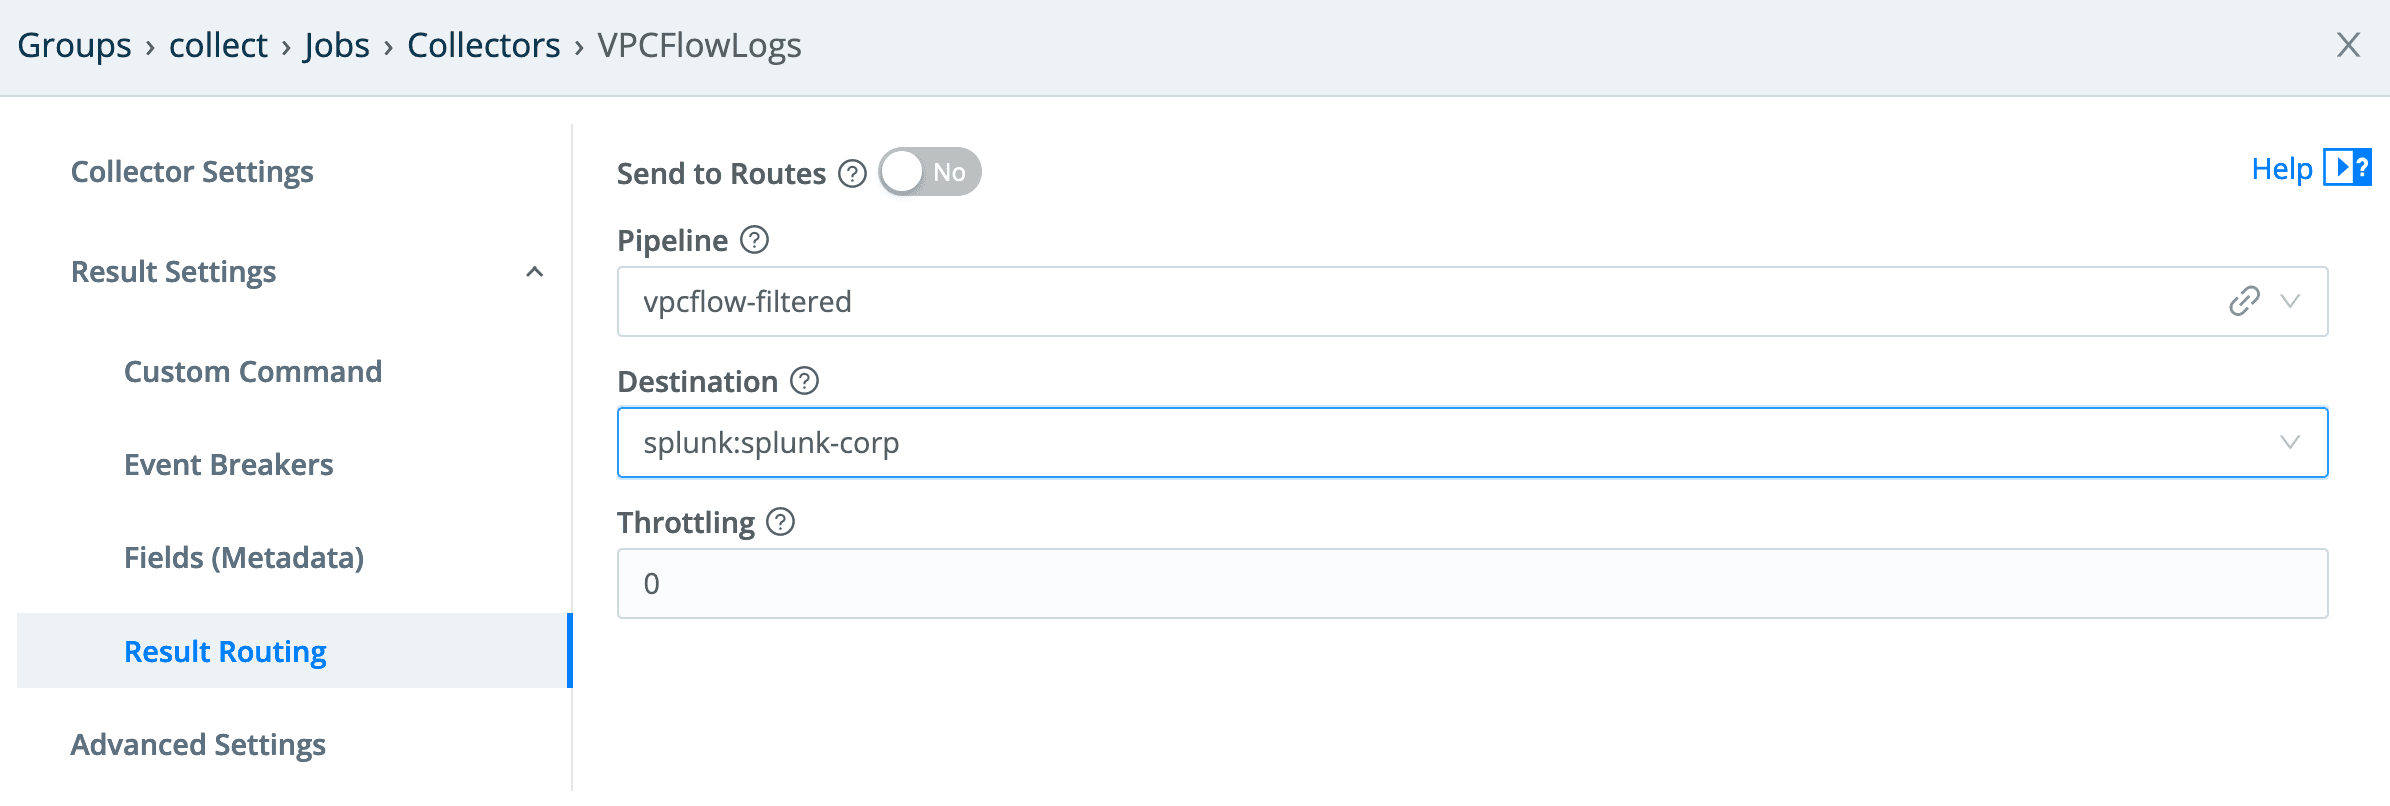Select the Result Routing tab

(x=225, y=652)
